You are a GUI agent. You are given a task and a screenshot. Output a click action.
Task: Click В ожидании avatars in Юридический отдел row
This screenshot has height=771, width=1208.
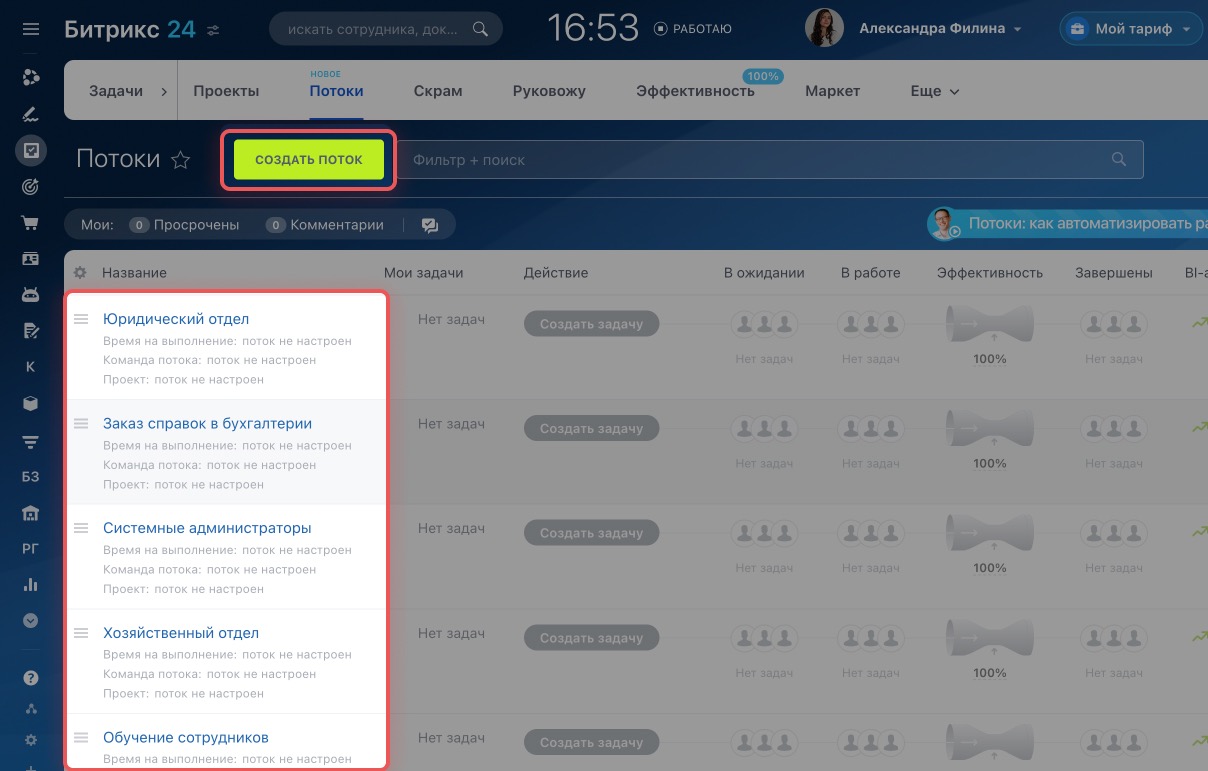[764, 324]
